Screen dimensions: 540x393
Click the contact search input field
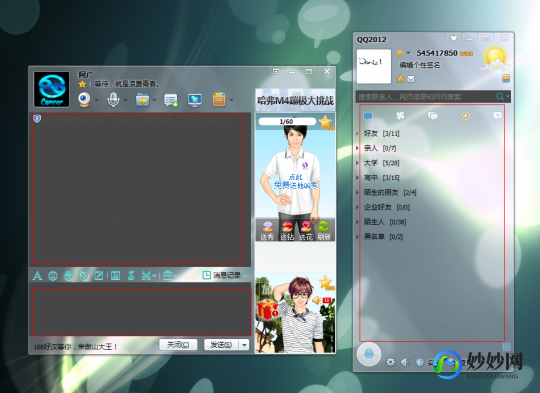[x=425, y=97]
